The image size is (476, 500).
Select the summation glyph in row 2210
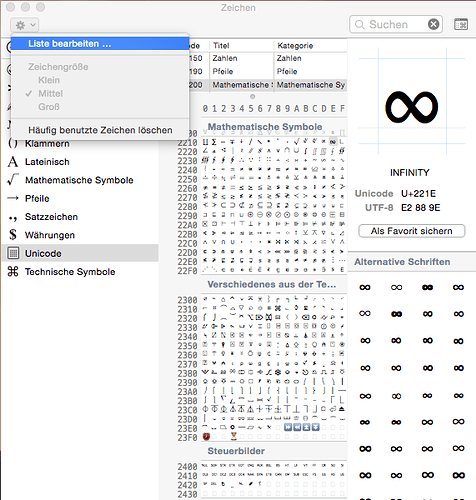[214, 142]
